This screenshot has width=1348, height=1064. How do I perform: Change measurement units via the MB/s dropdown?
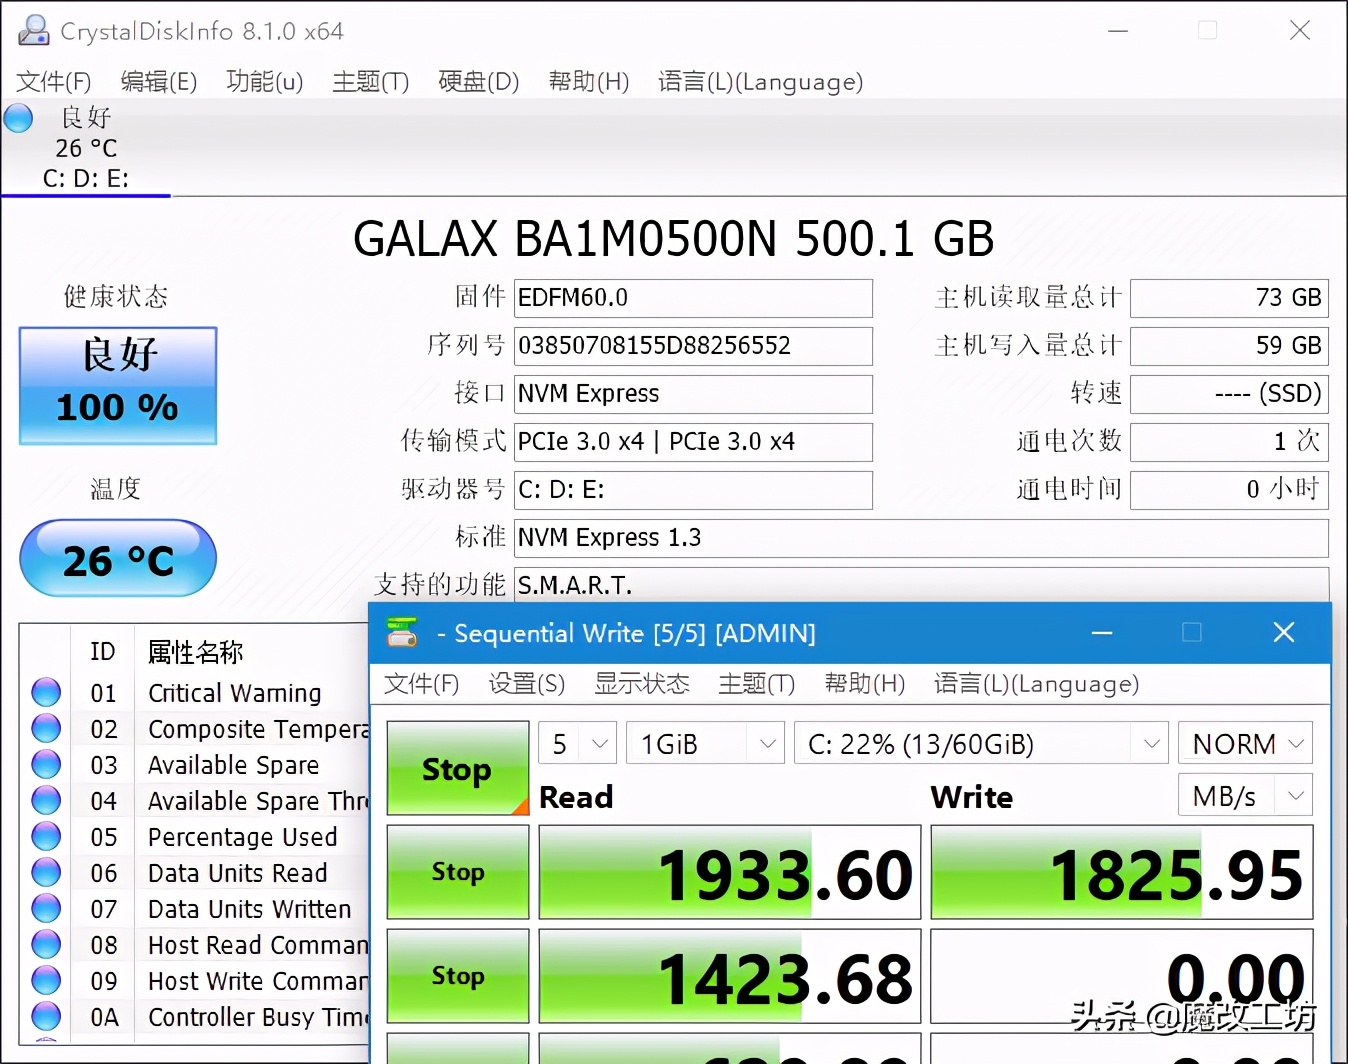pos(1245,795)
